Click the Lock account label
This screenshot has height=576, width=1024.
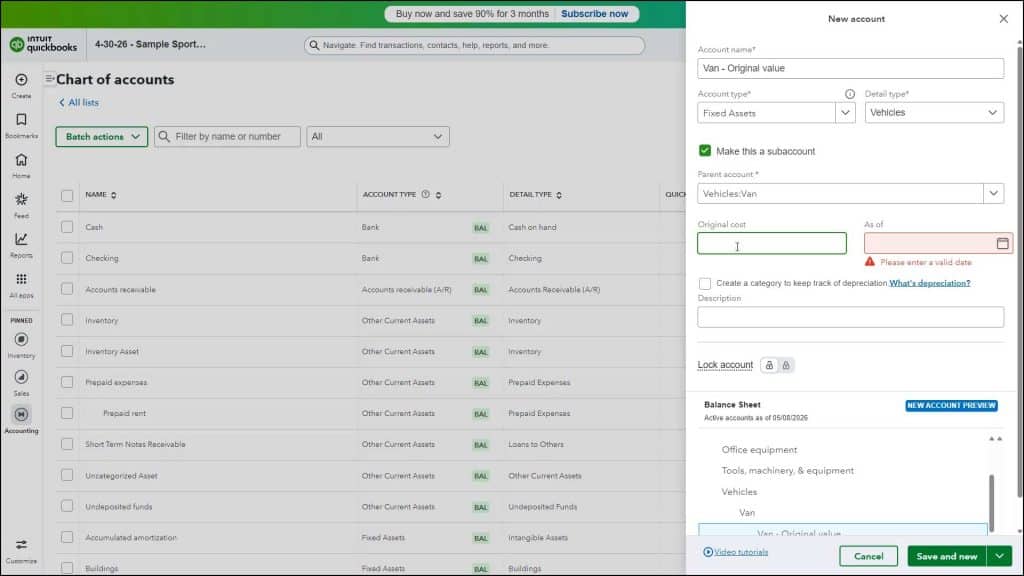(x=725, y=365)
